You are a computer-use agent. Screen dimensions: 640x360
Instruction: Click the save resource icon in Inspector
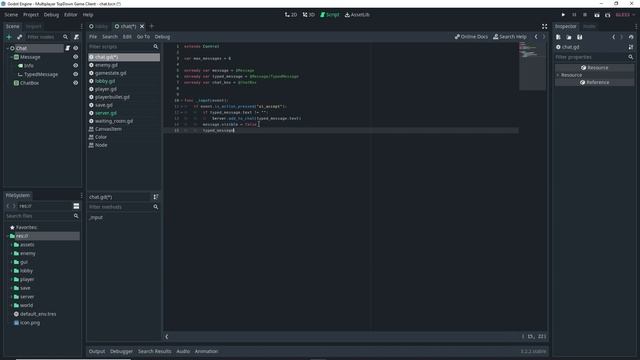tap(580, 37)
